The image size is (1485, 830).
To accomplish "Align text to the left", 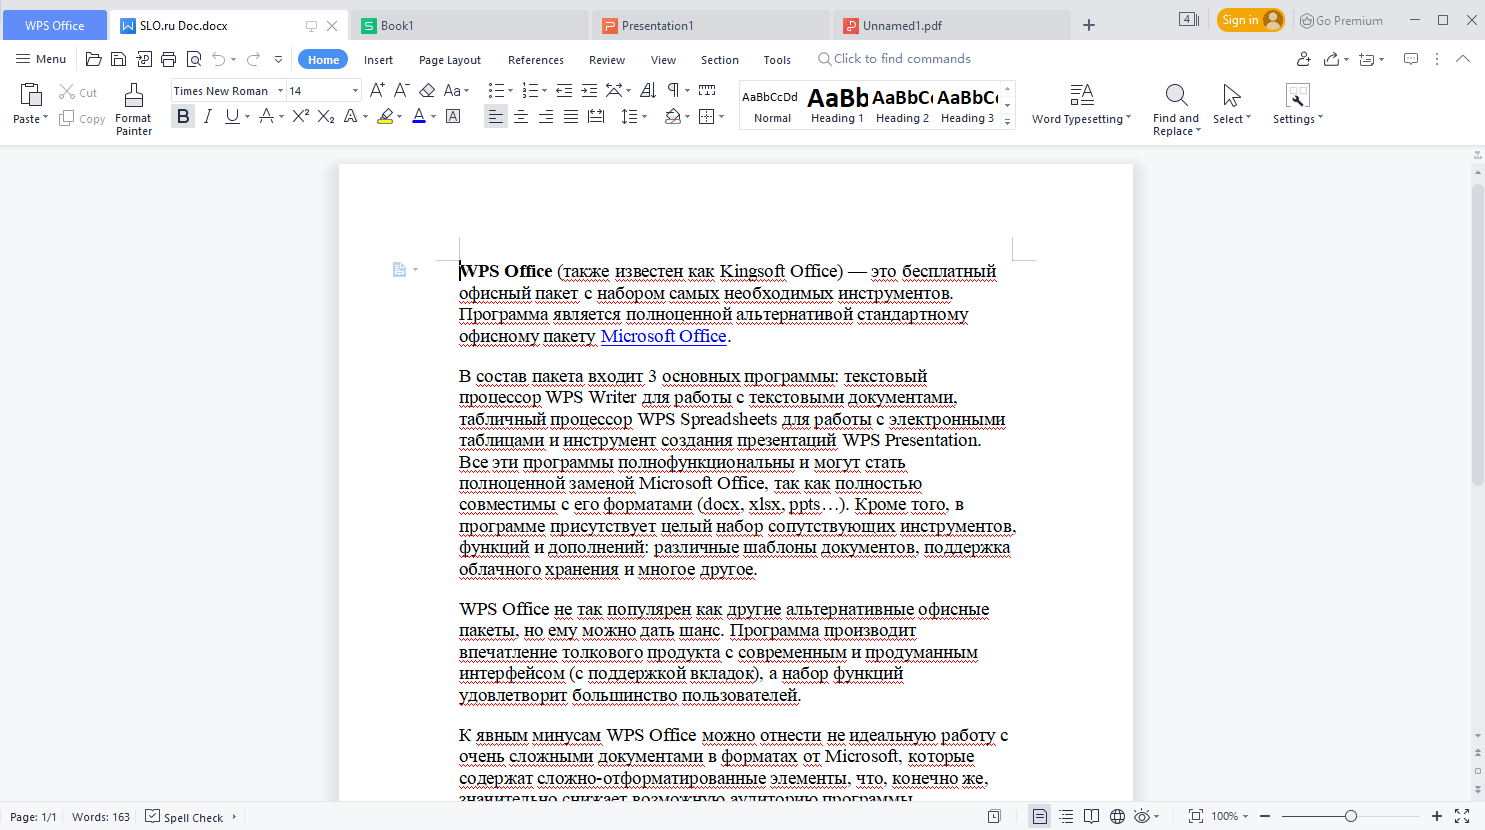I will (x=496, y=117).
